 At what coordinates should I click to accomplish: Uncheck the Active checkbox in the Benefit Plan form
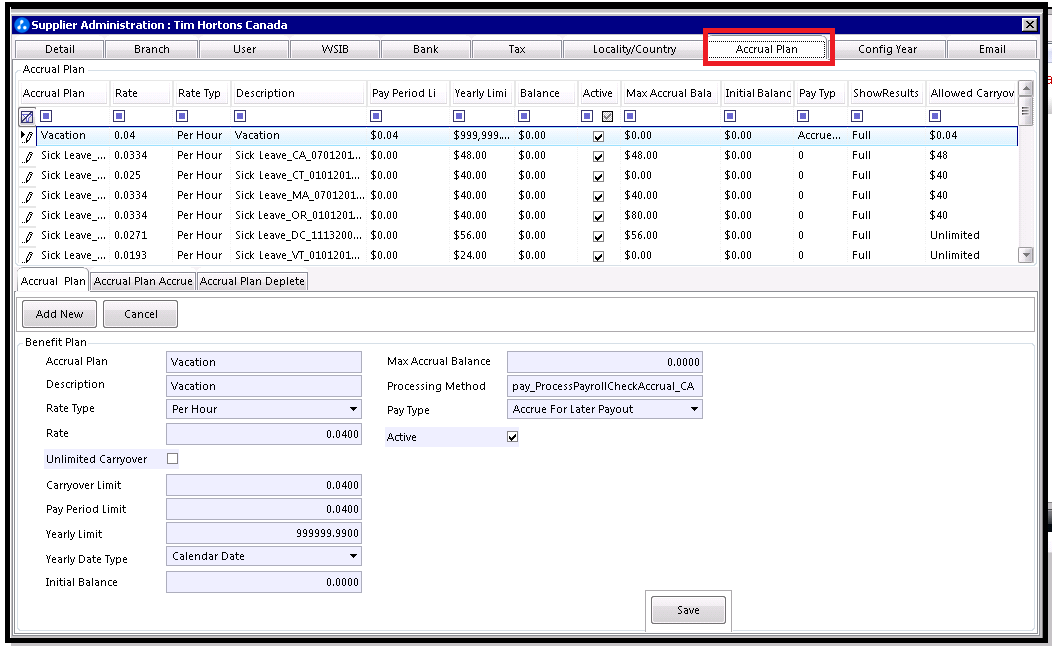[513, 437]
